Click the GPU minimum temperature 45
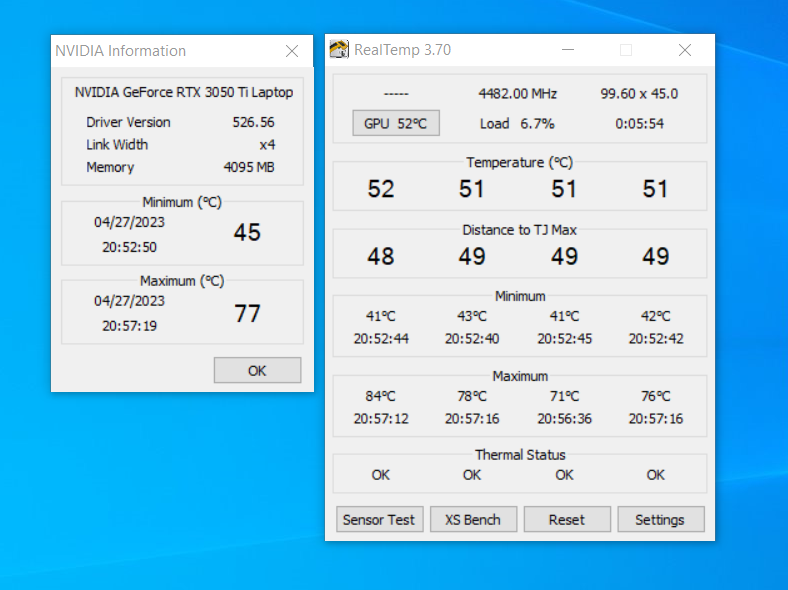788x590 pixels. click(247, 232)
